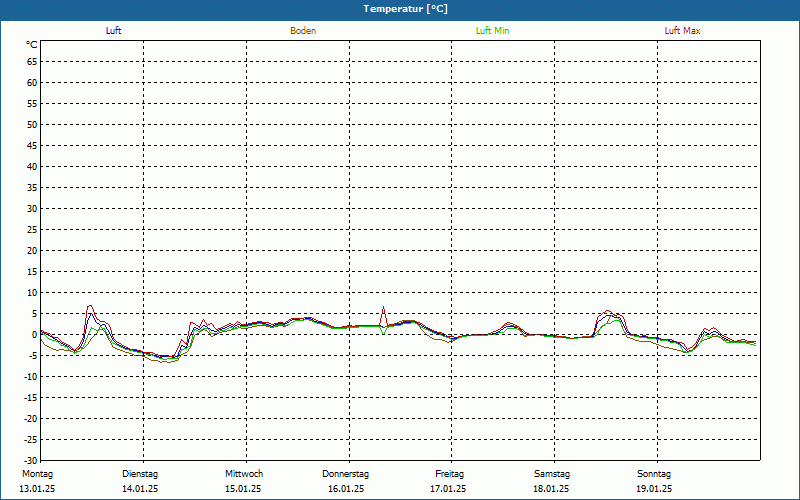Click the red Luft Max spike on Thursday
Image resolution: width=800 pixels, height=500 pixels.
click(x=383, y=307)
